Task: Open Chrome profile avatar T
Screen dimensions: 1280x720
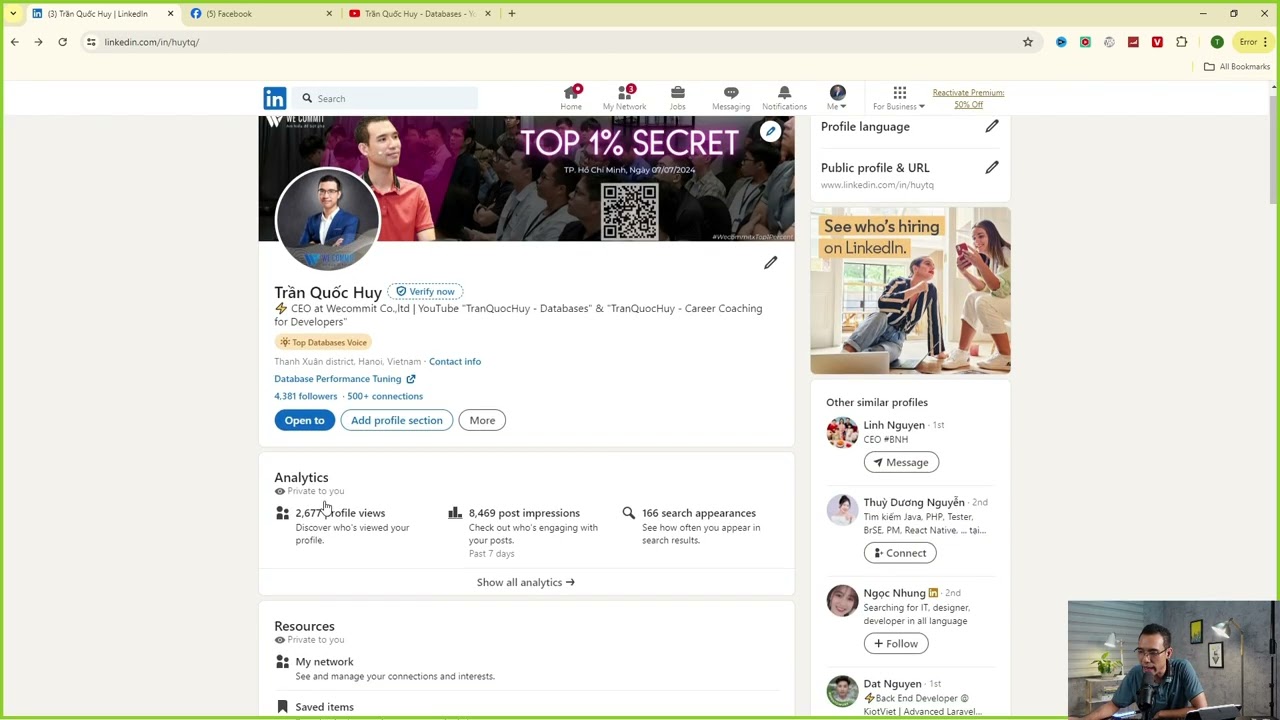Action: [x=1216, y=42]
